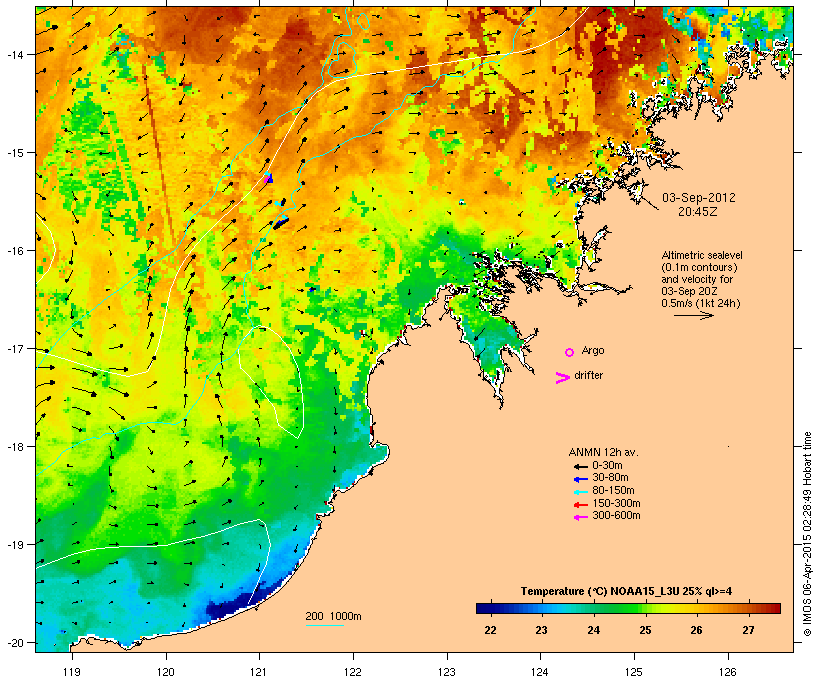Viewport: 820px width, 680px height.
Task: Click the colorbar tick label 22
Action: coord(490,630)
